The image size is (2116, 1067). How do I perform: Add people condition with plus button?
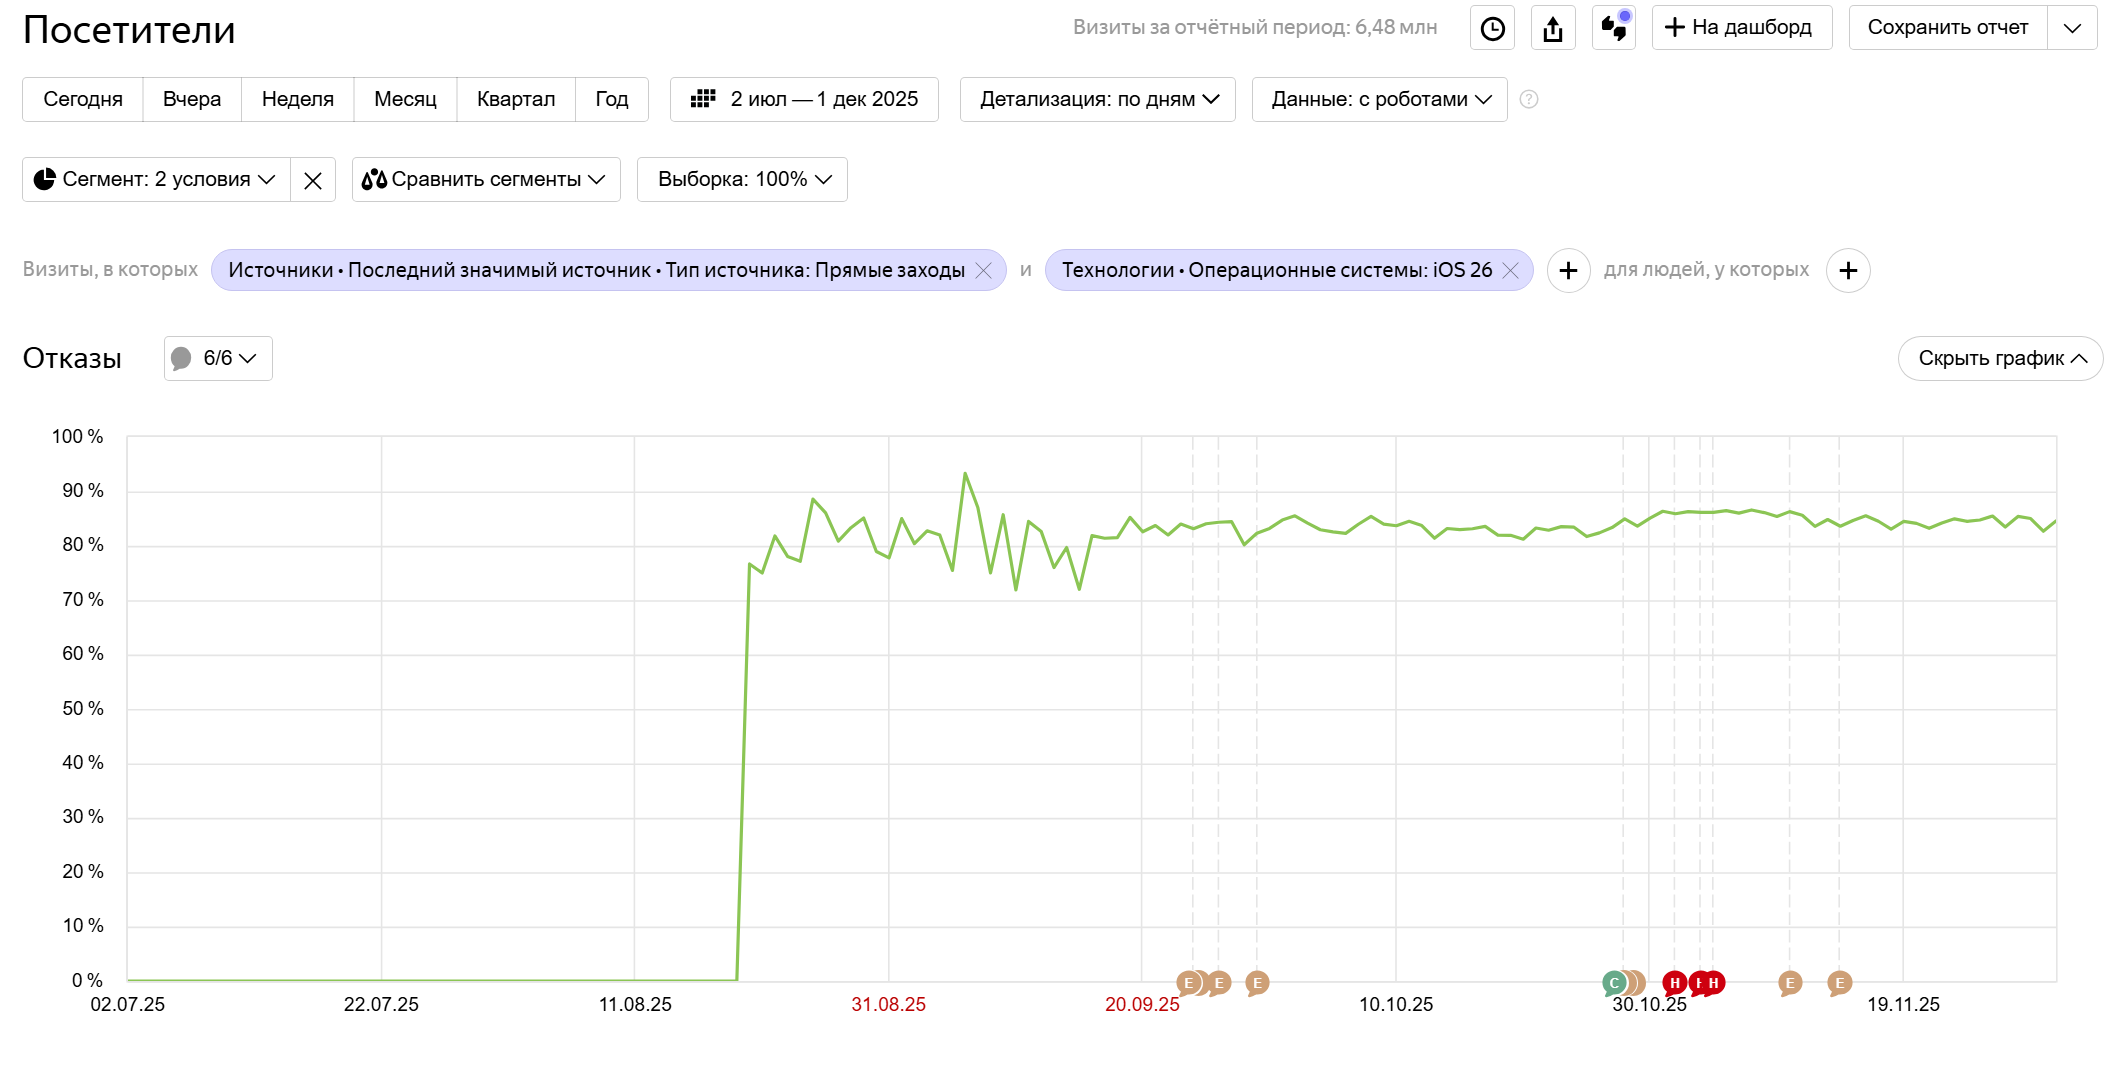pos(1848,270)
